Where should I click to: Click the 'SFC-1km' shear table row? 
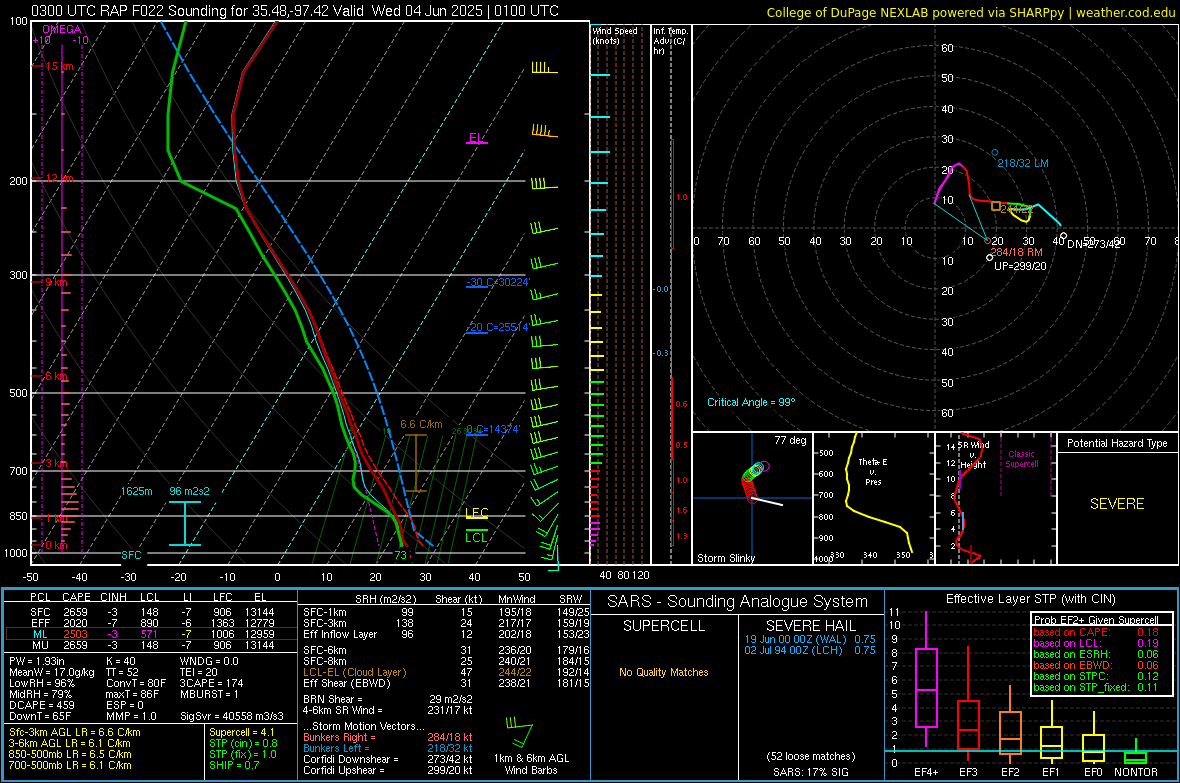coord(446,612)
